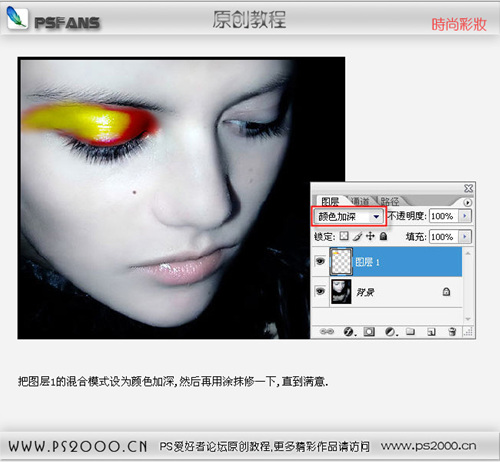Toggle lock image pixels brush icon
The width and height of the screenshot is (500, 462).
[357, 236]
